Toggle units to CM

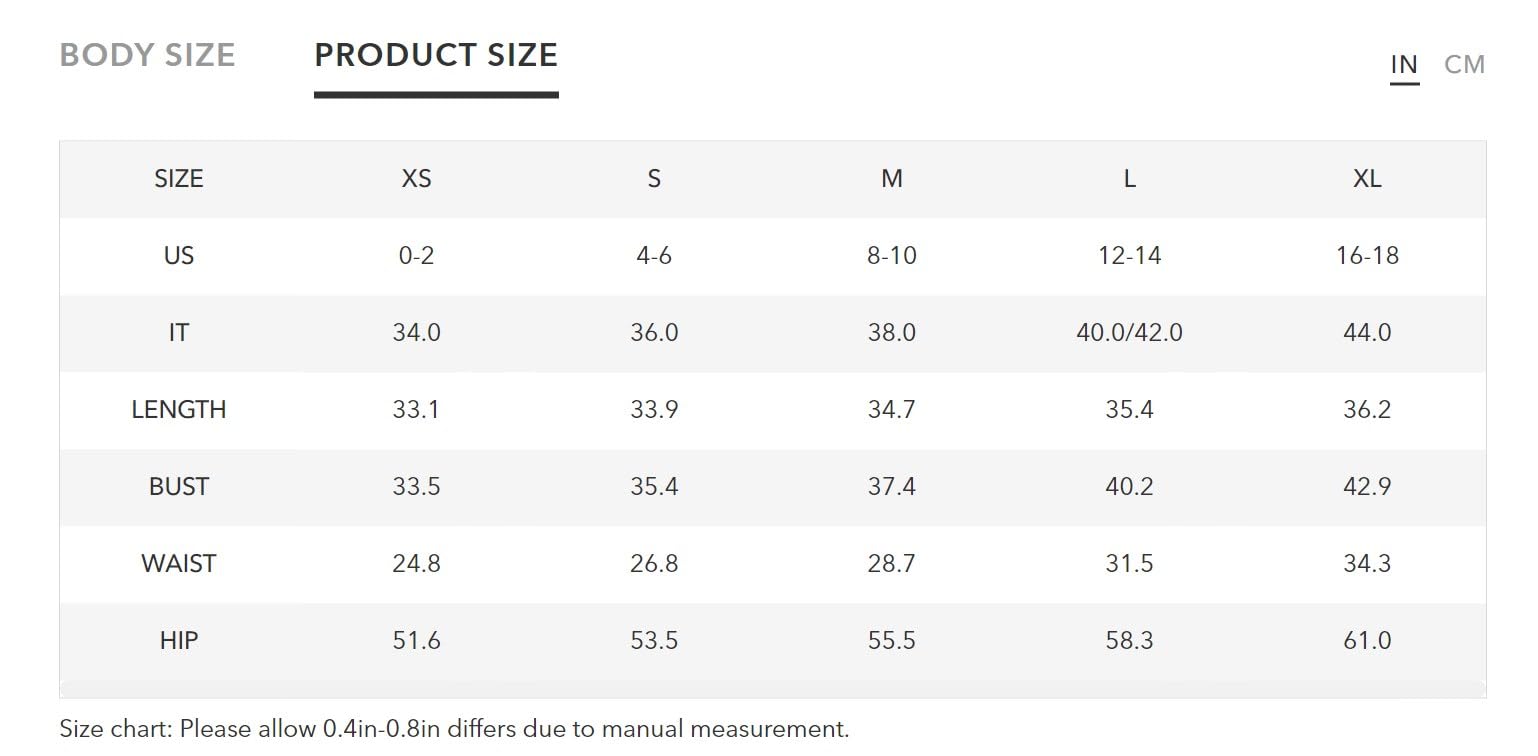[x=1464, y=64]
